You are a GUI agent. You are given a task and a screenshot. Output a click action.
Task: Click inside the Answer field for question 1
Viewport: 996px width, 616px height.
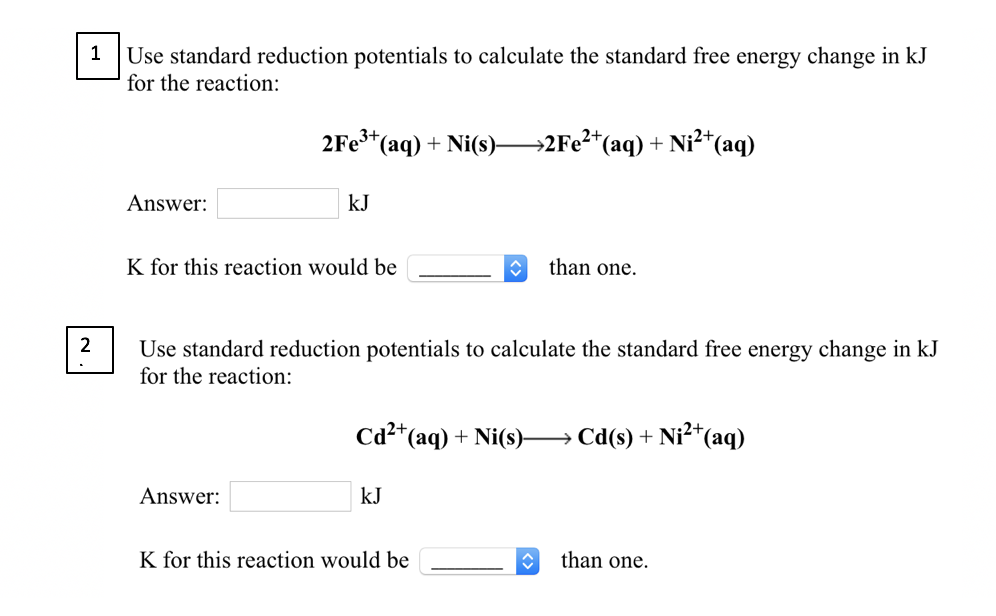(x=277, y=203)
